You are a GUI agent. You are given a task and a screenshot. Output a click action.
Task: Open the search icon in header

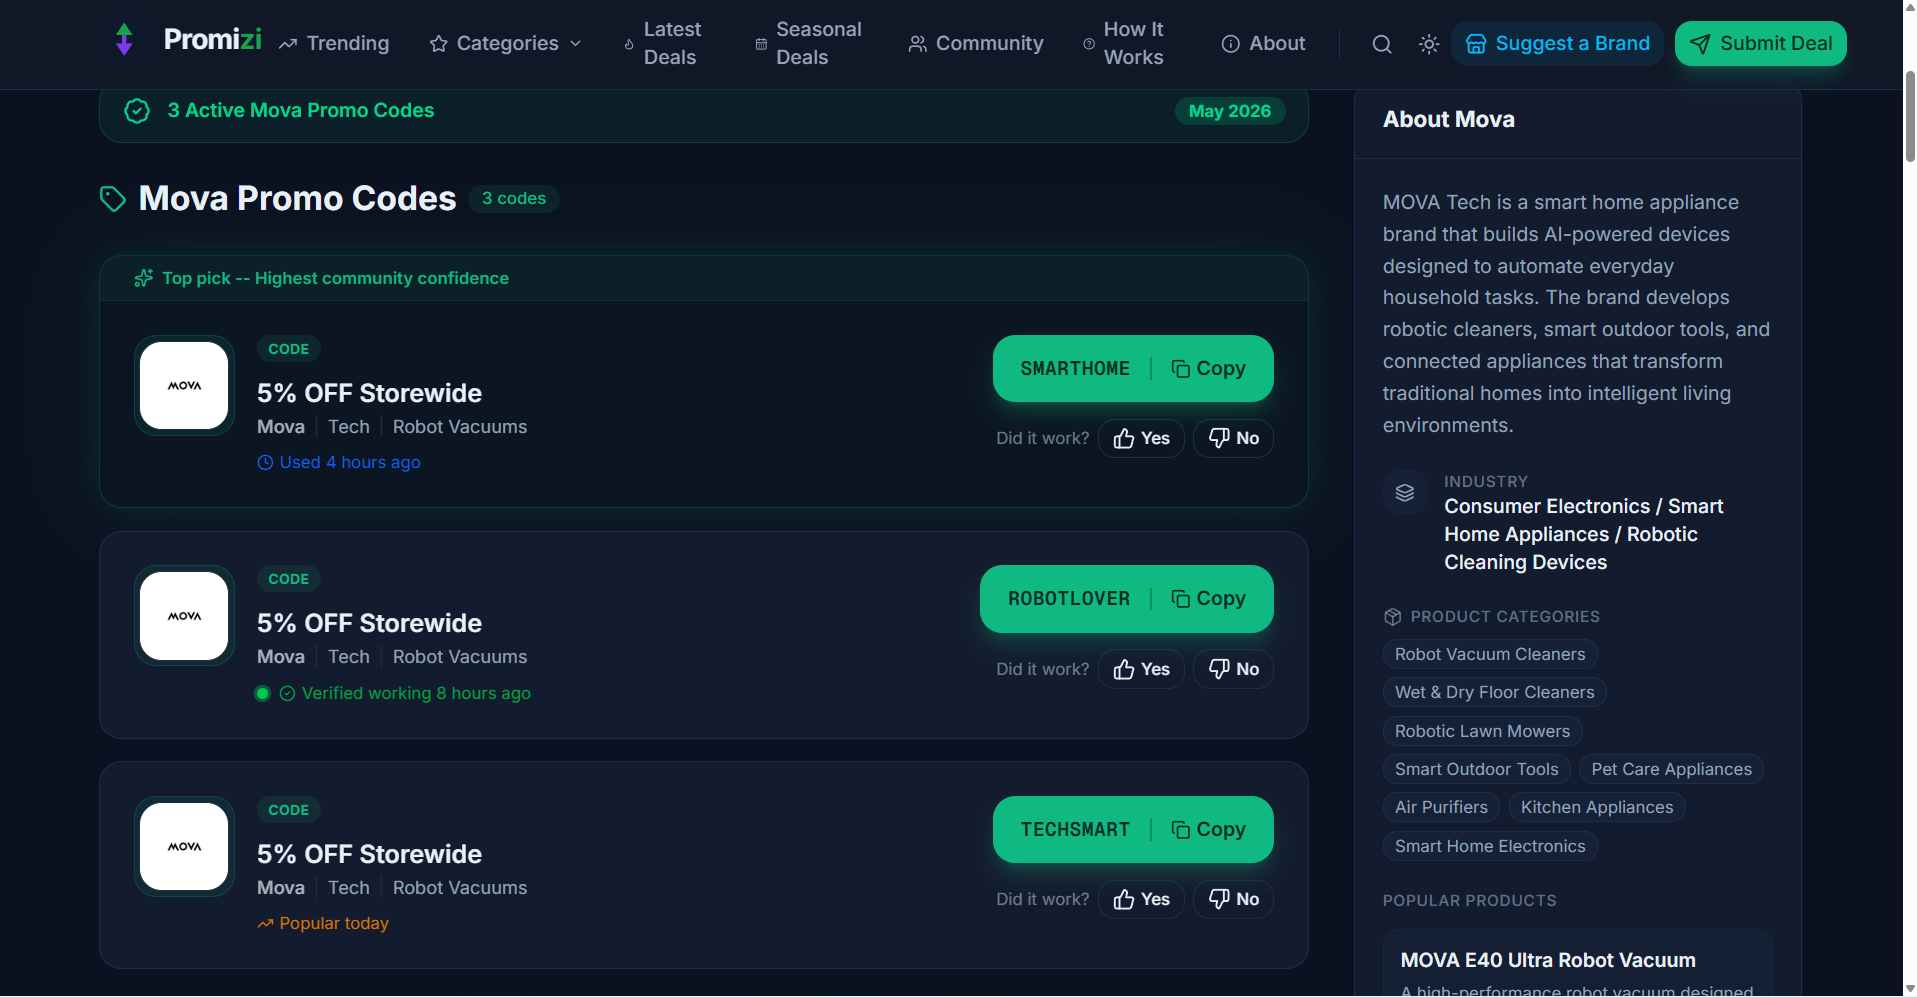(x=1382, y=44)
